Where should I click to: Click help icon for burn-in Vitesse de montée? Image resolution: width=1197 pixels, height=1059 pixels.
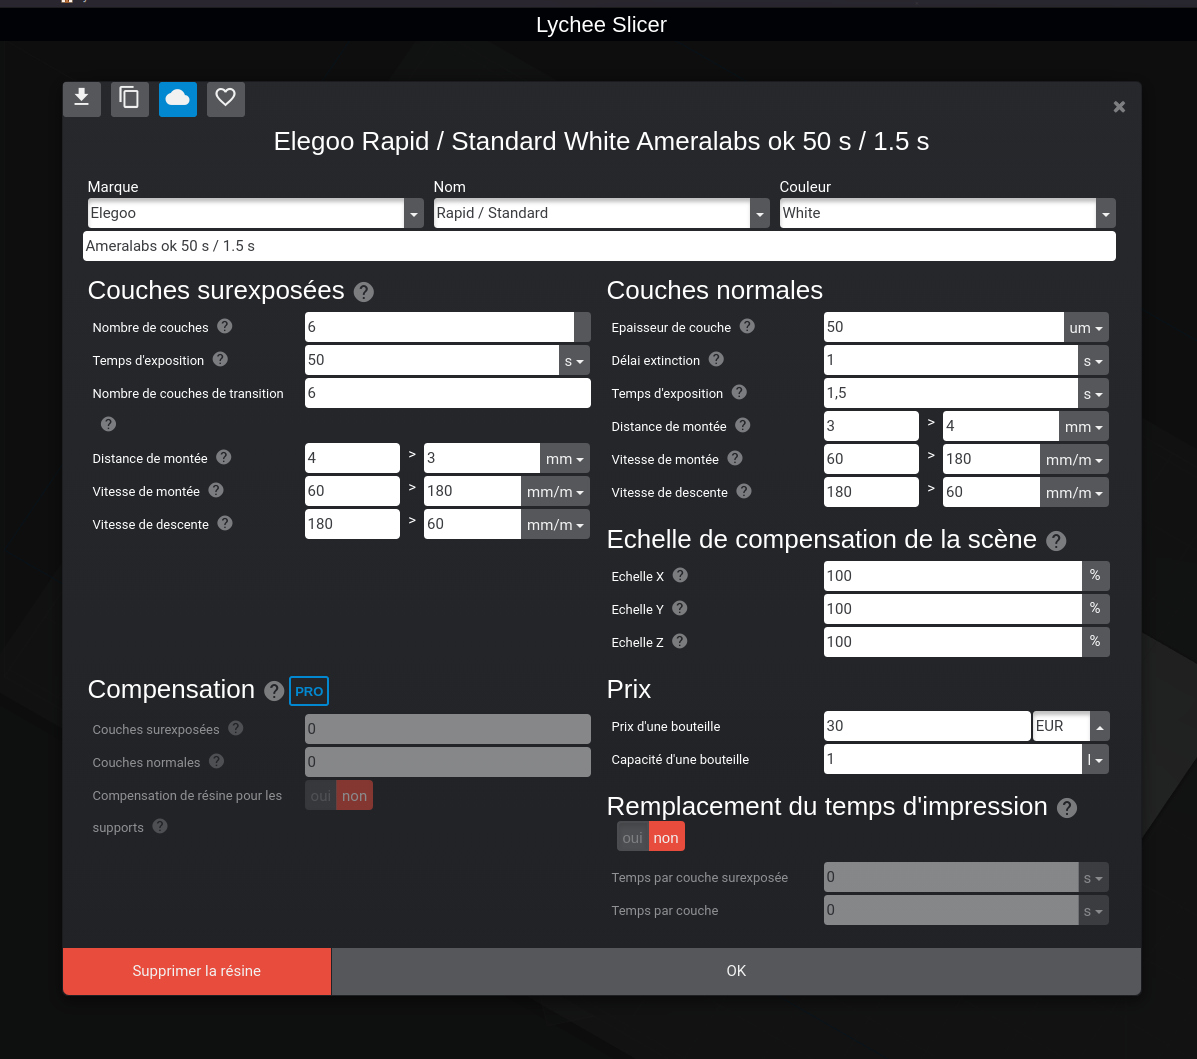click(x=216, y=490)
